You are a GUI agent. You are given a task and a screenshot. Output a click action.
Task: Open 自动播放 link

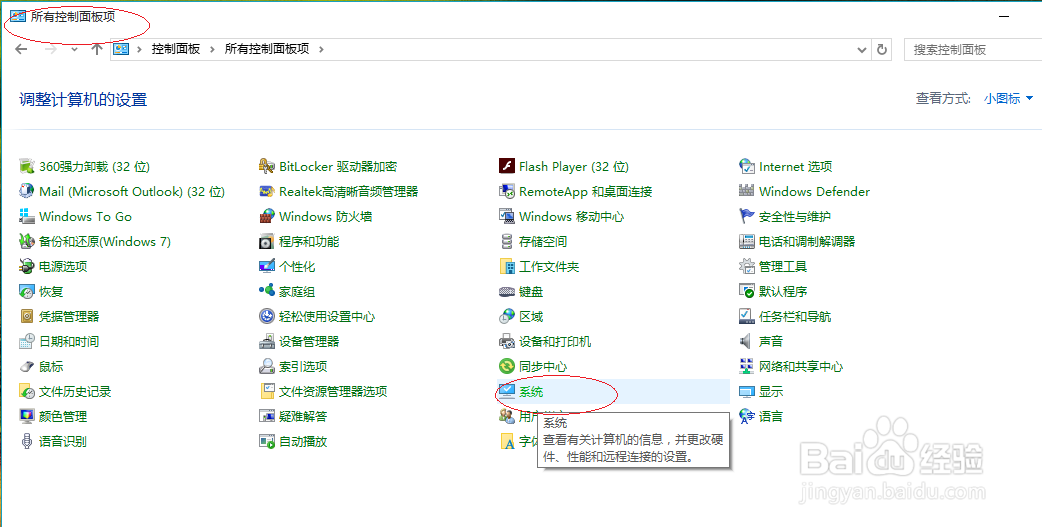point(303,441)
